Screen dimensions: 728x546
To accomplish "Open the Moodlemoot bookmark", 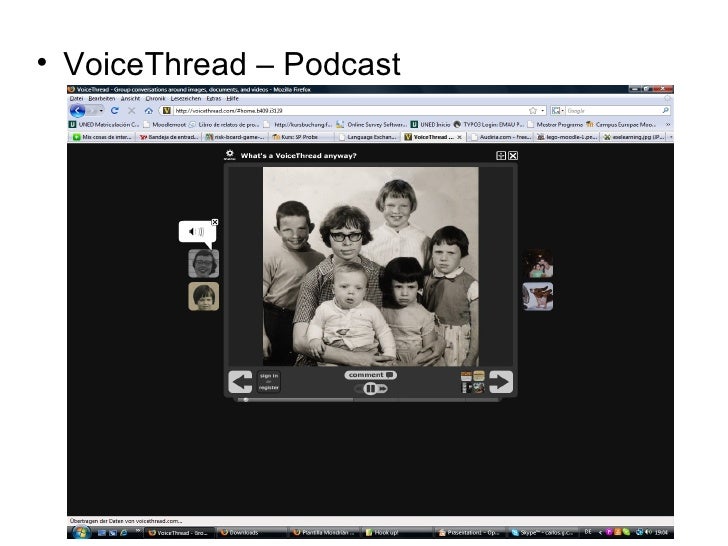I will coord(165,124).
